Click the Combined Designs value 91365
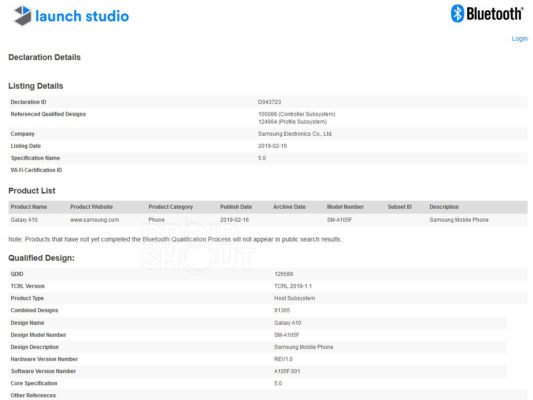Screen dimensions: 533x400 point(282,310)
